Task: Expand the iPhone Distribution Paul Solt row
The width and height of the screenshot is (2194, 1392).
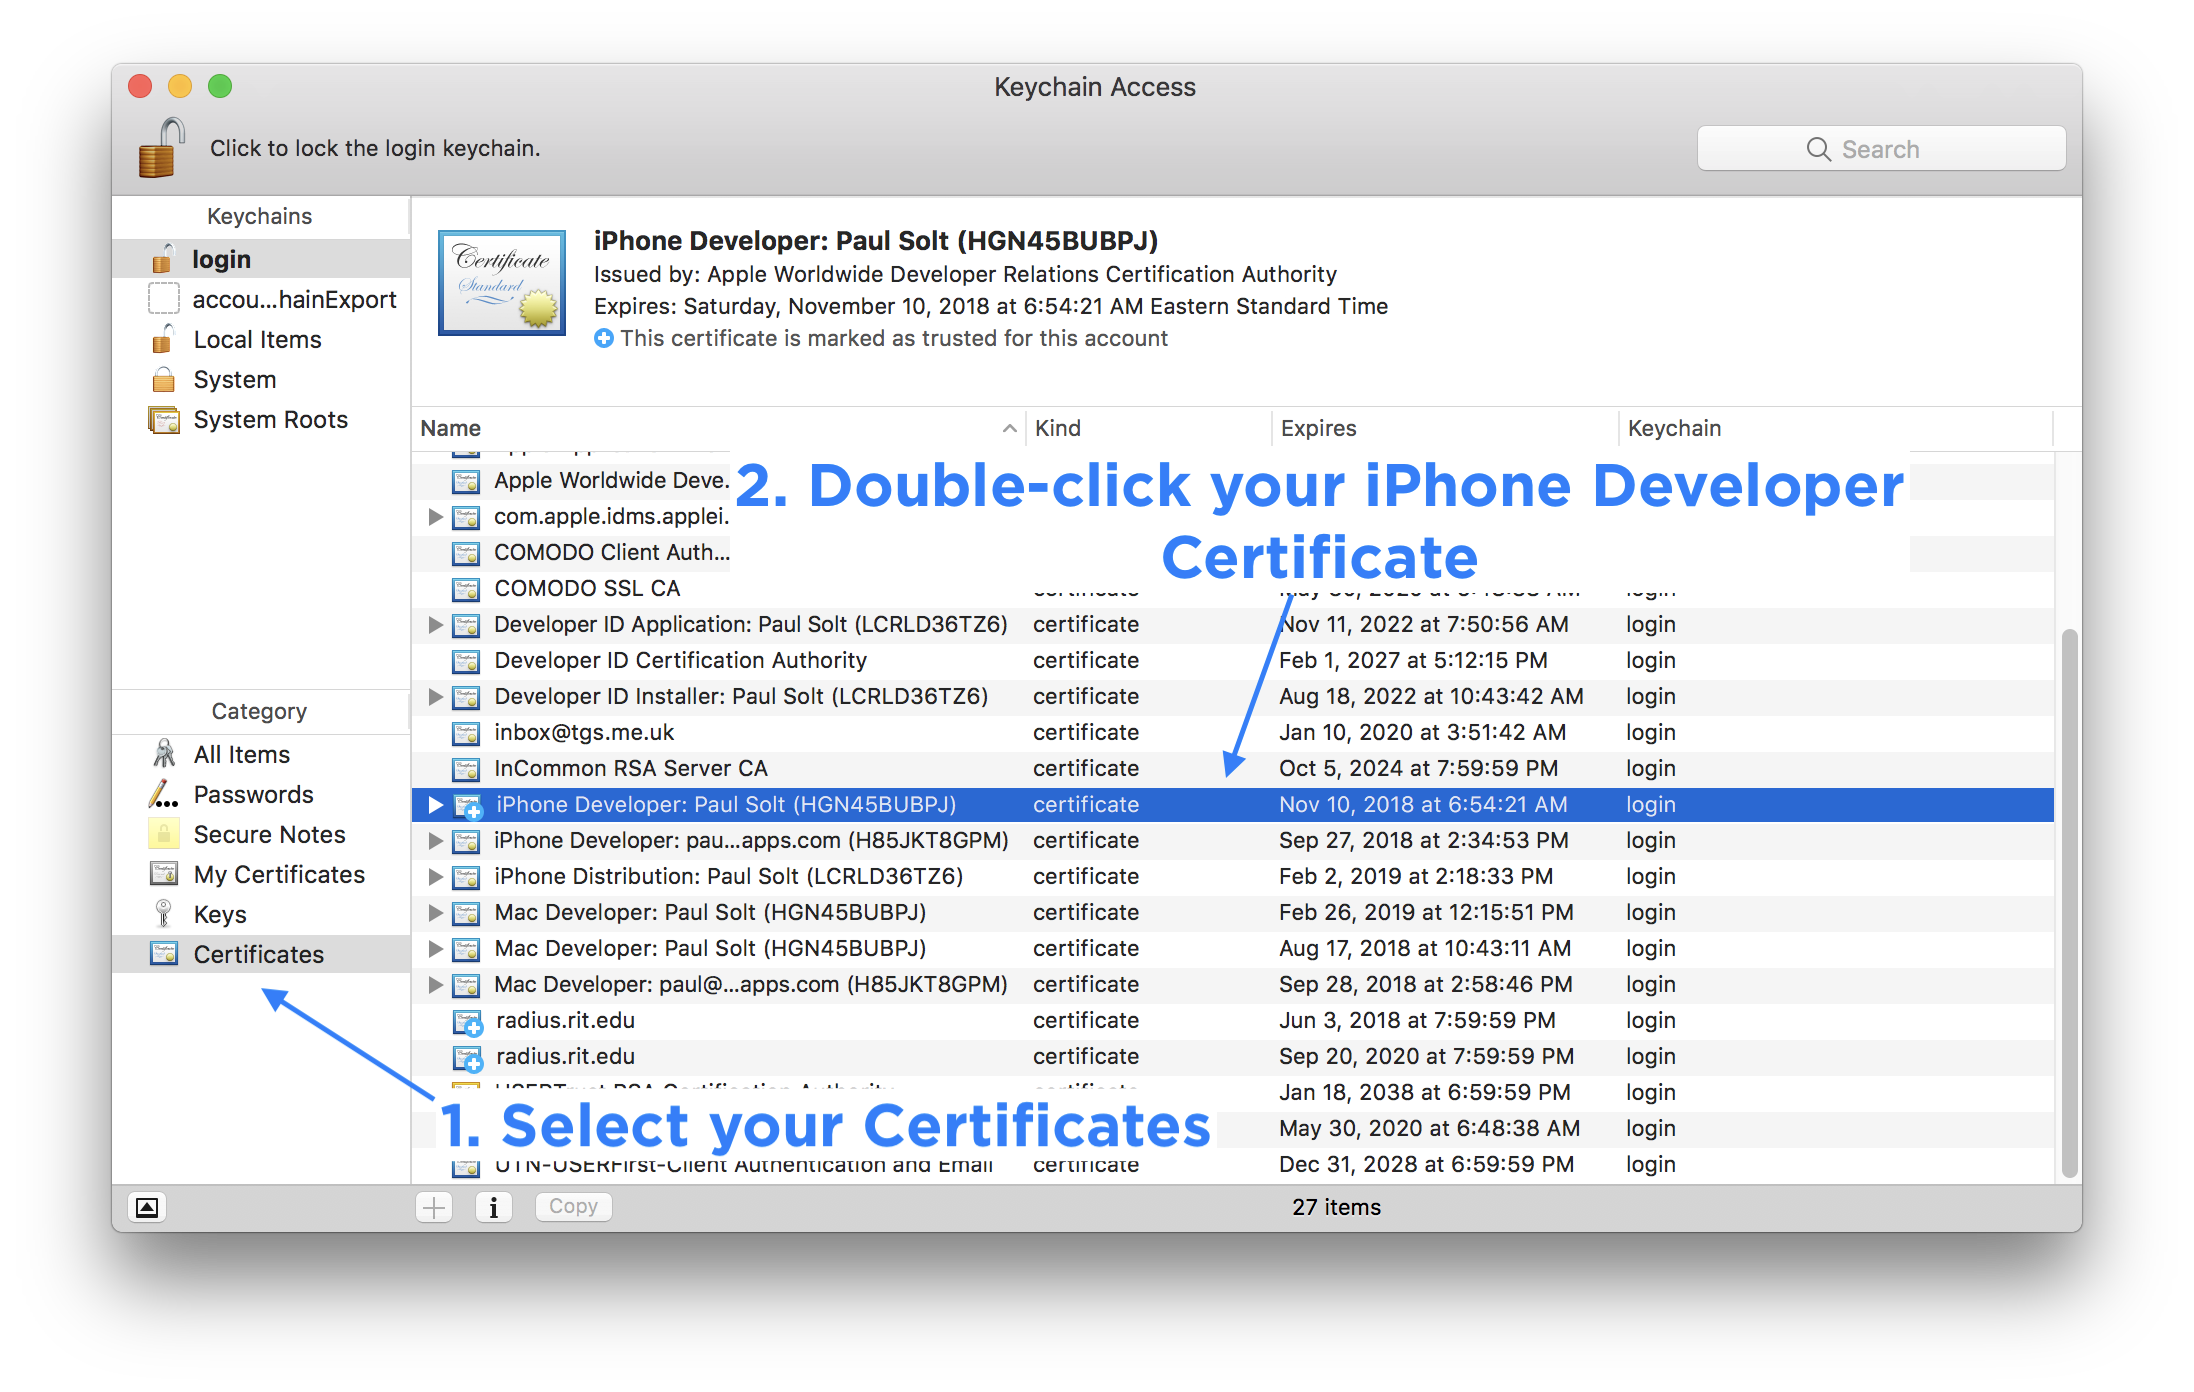Action: 435,876
